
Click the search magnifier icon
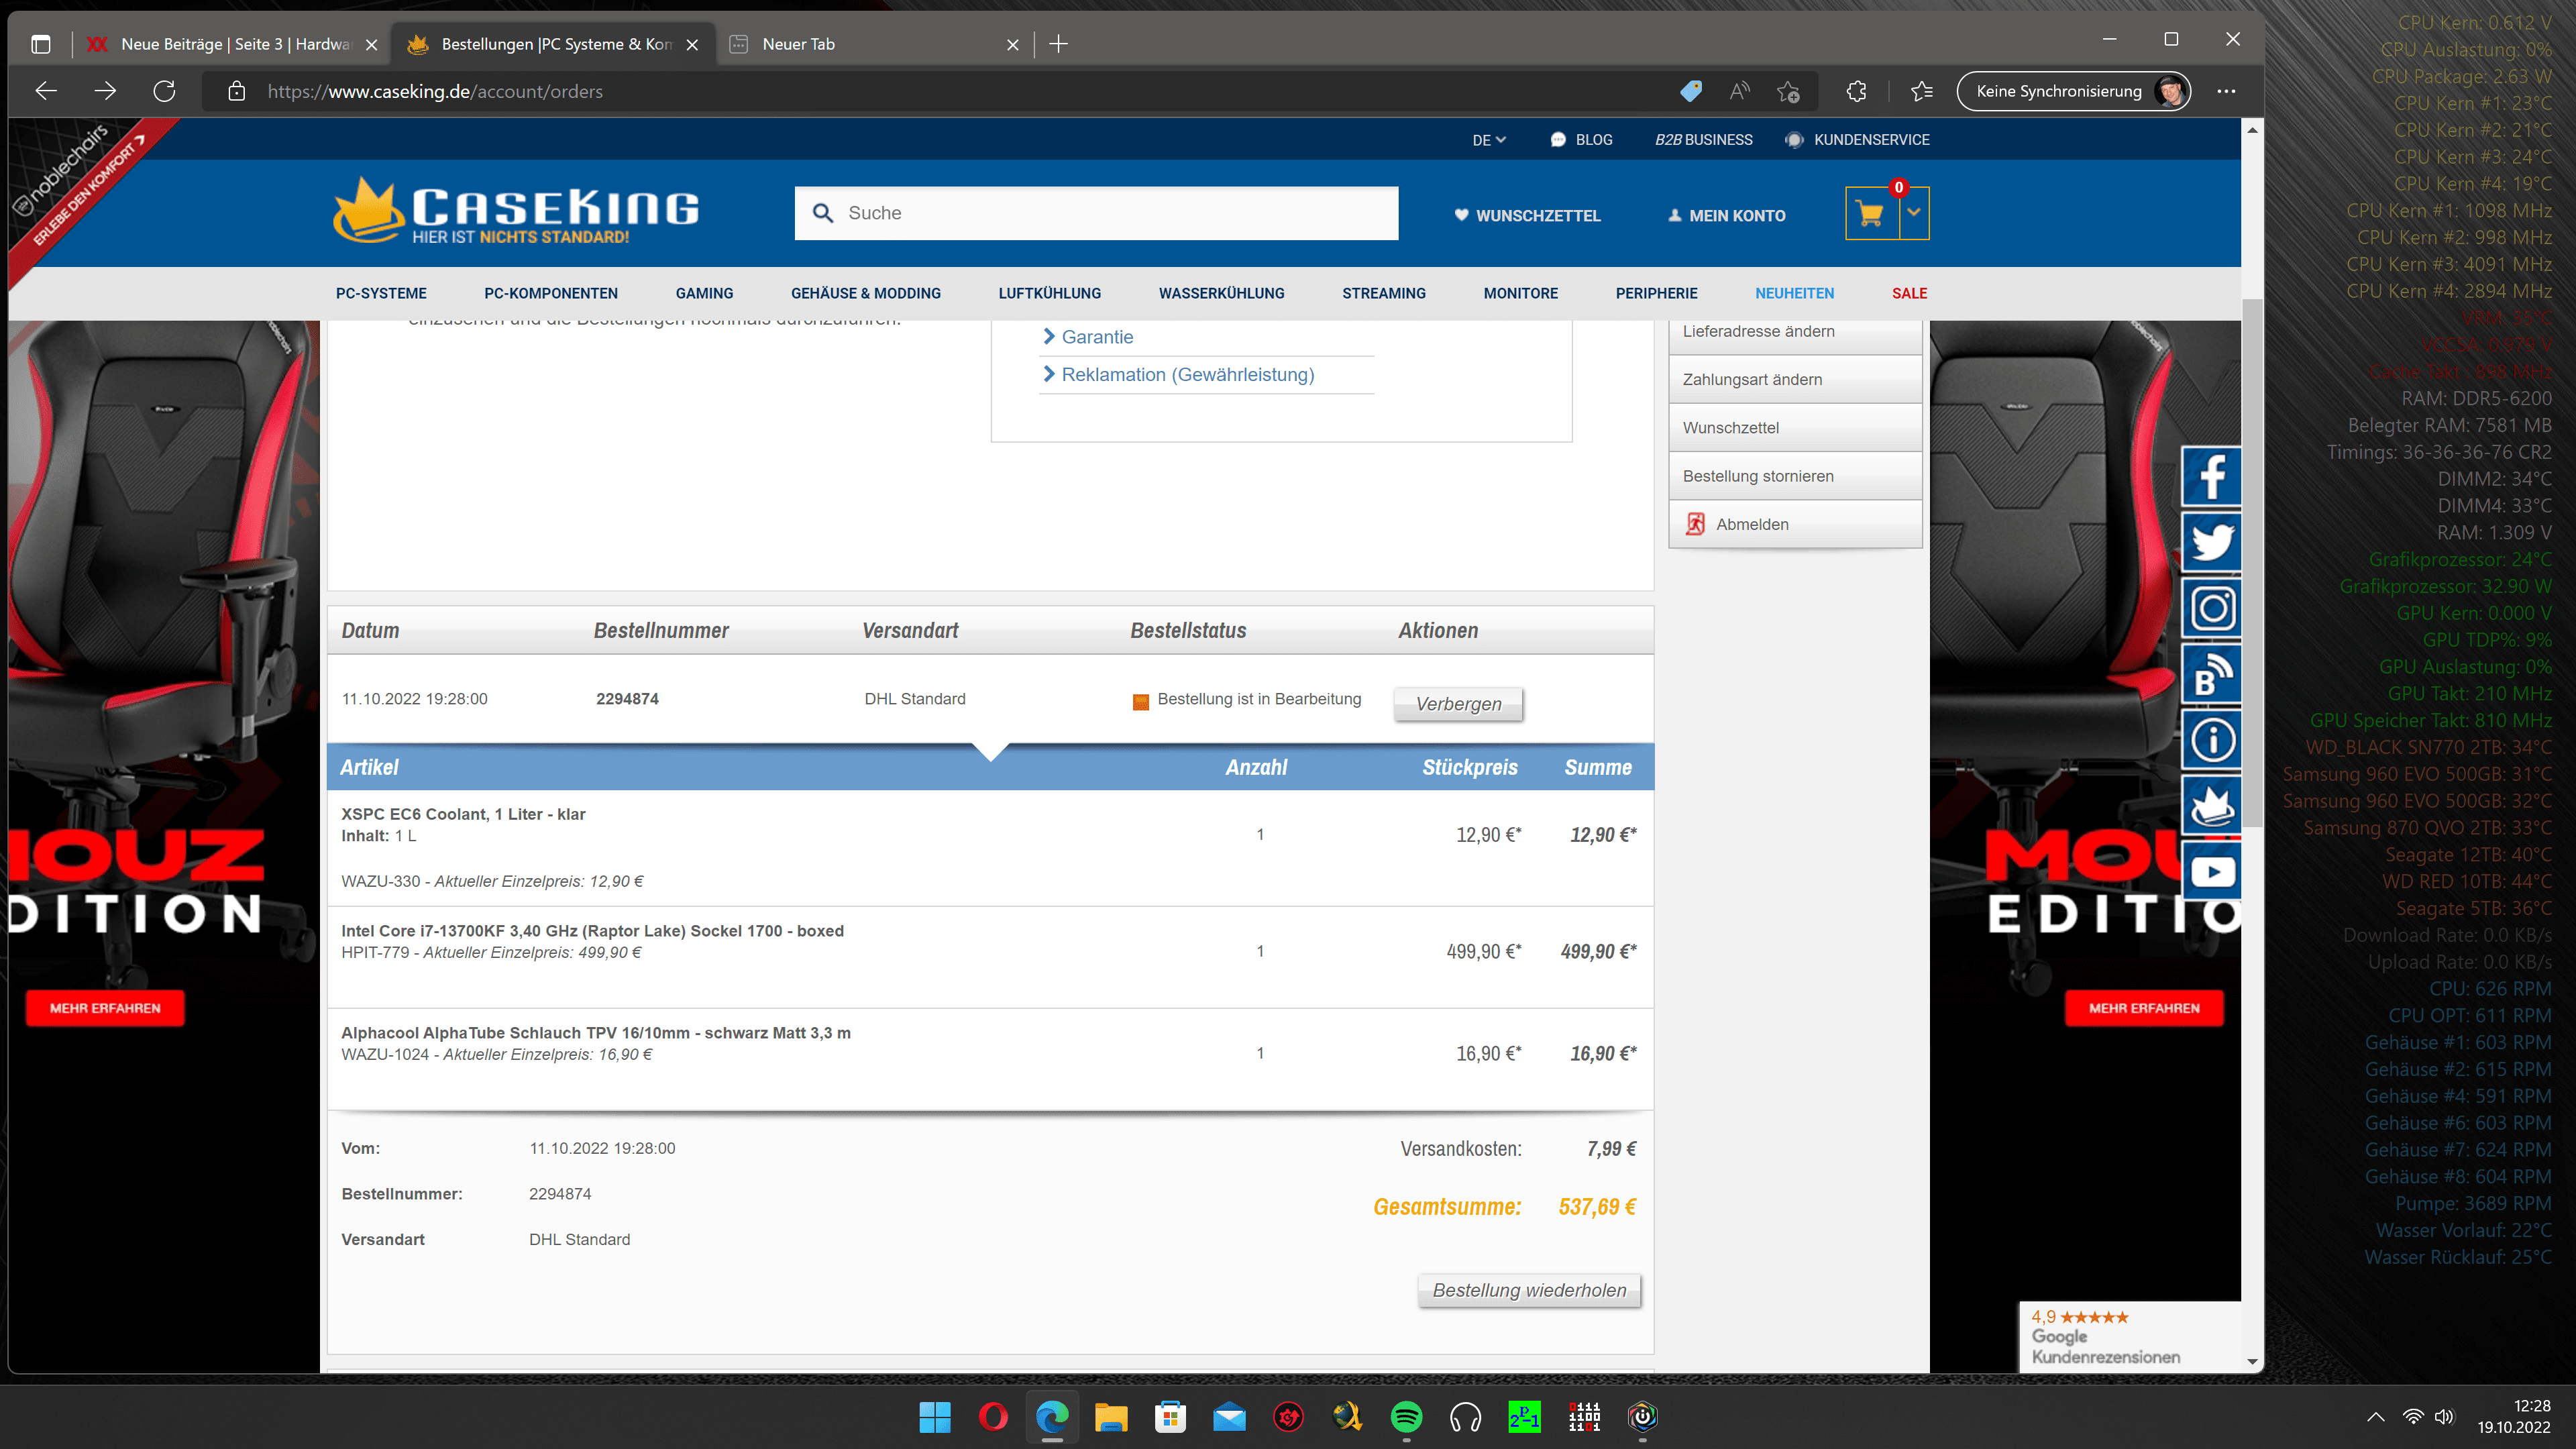pyautogui.click(x=822, y=213)
